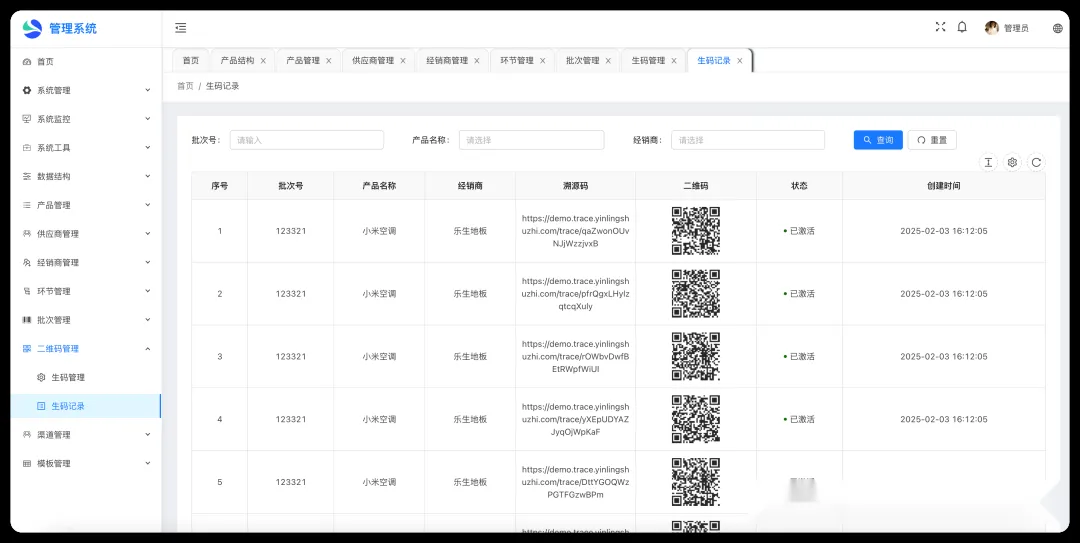Expand the 系统管理 menu chevron

pos(147,90)
